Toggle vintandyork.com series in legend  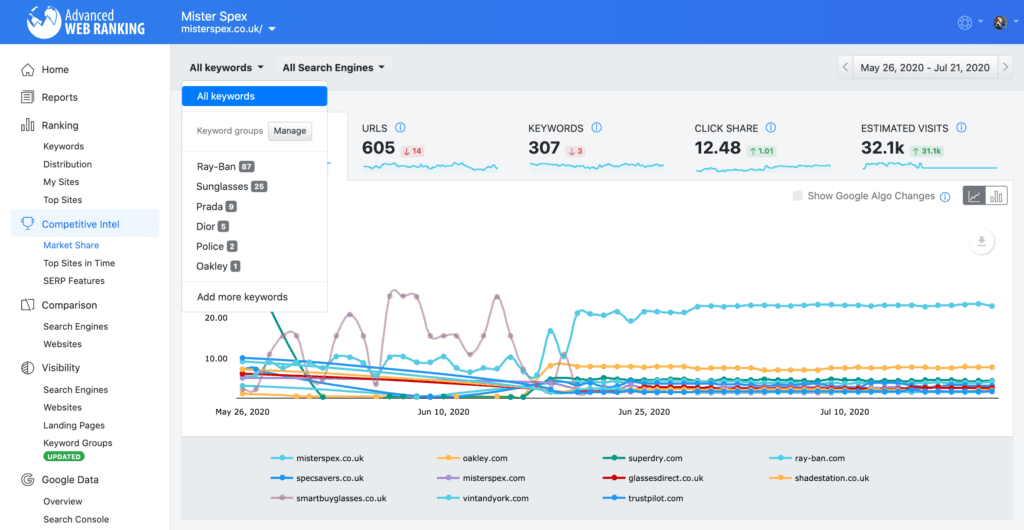pyautogui.click(x=483, y=498)
